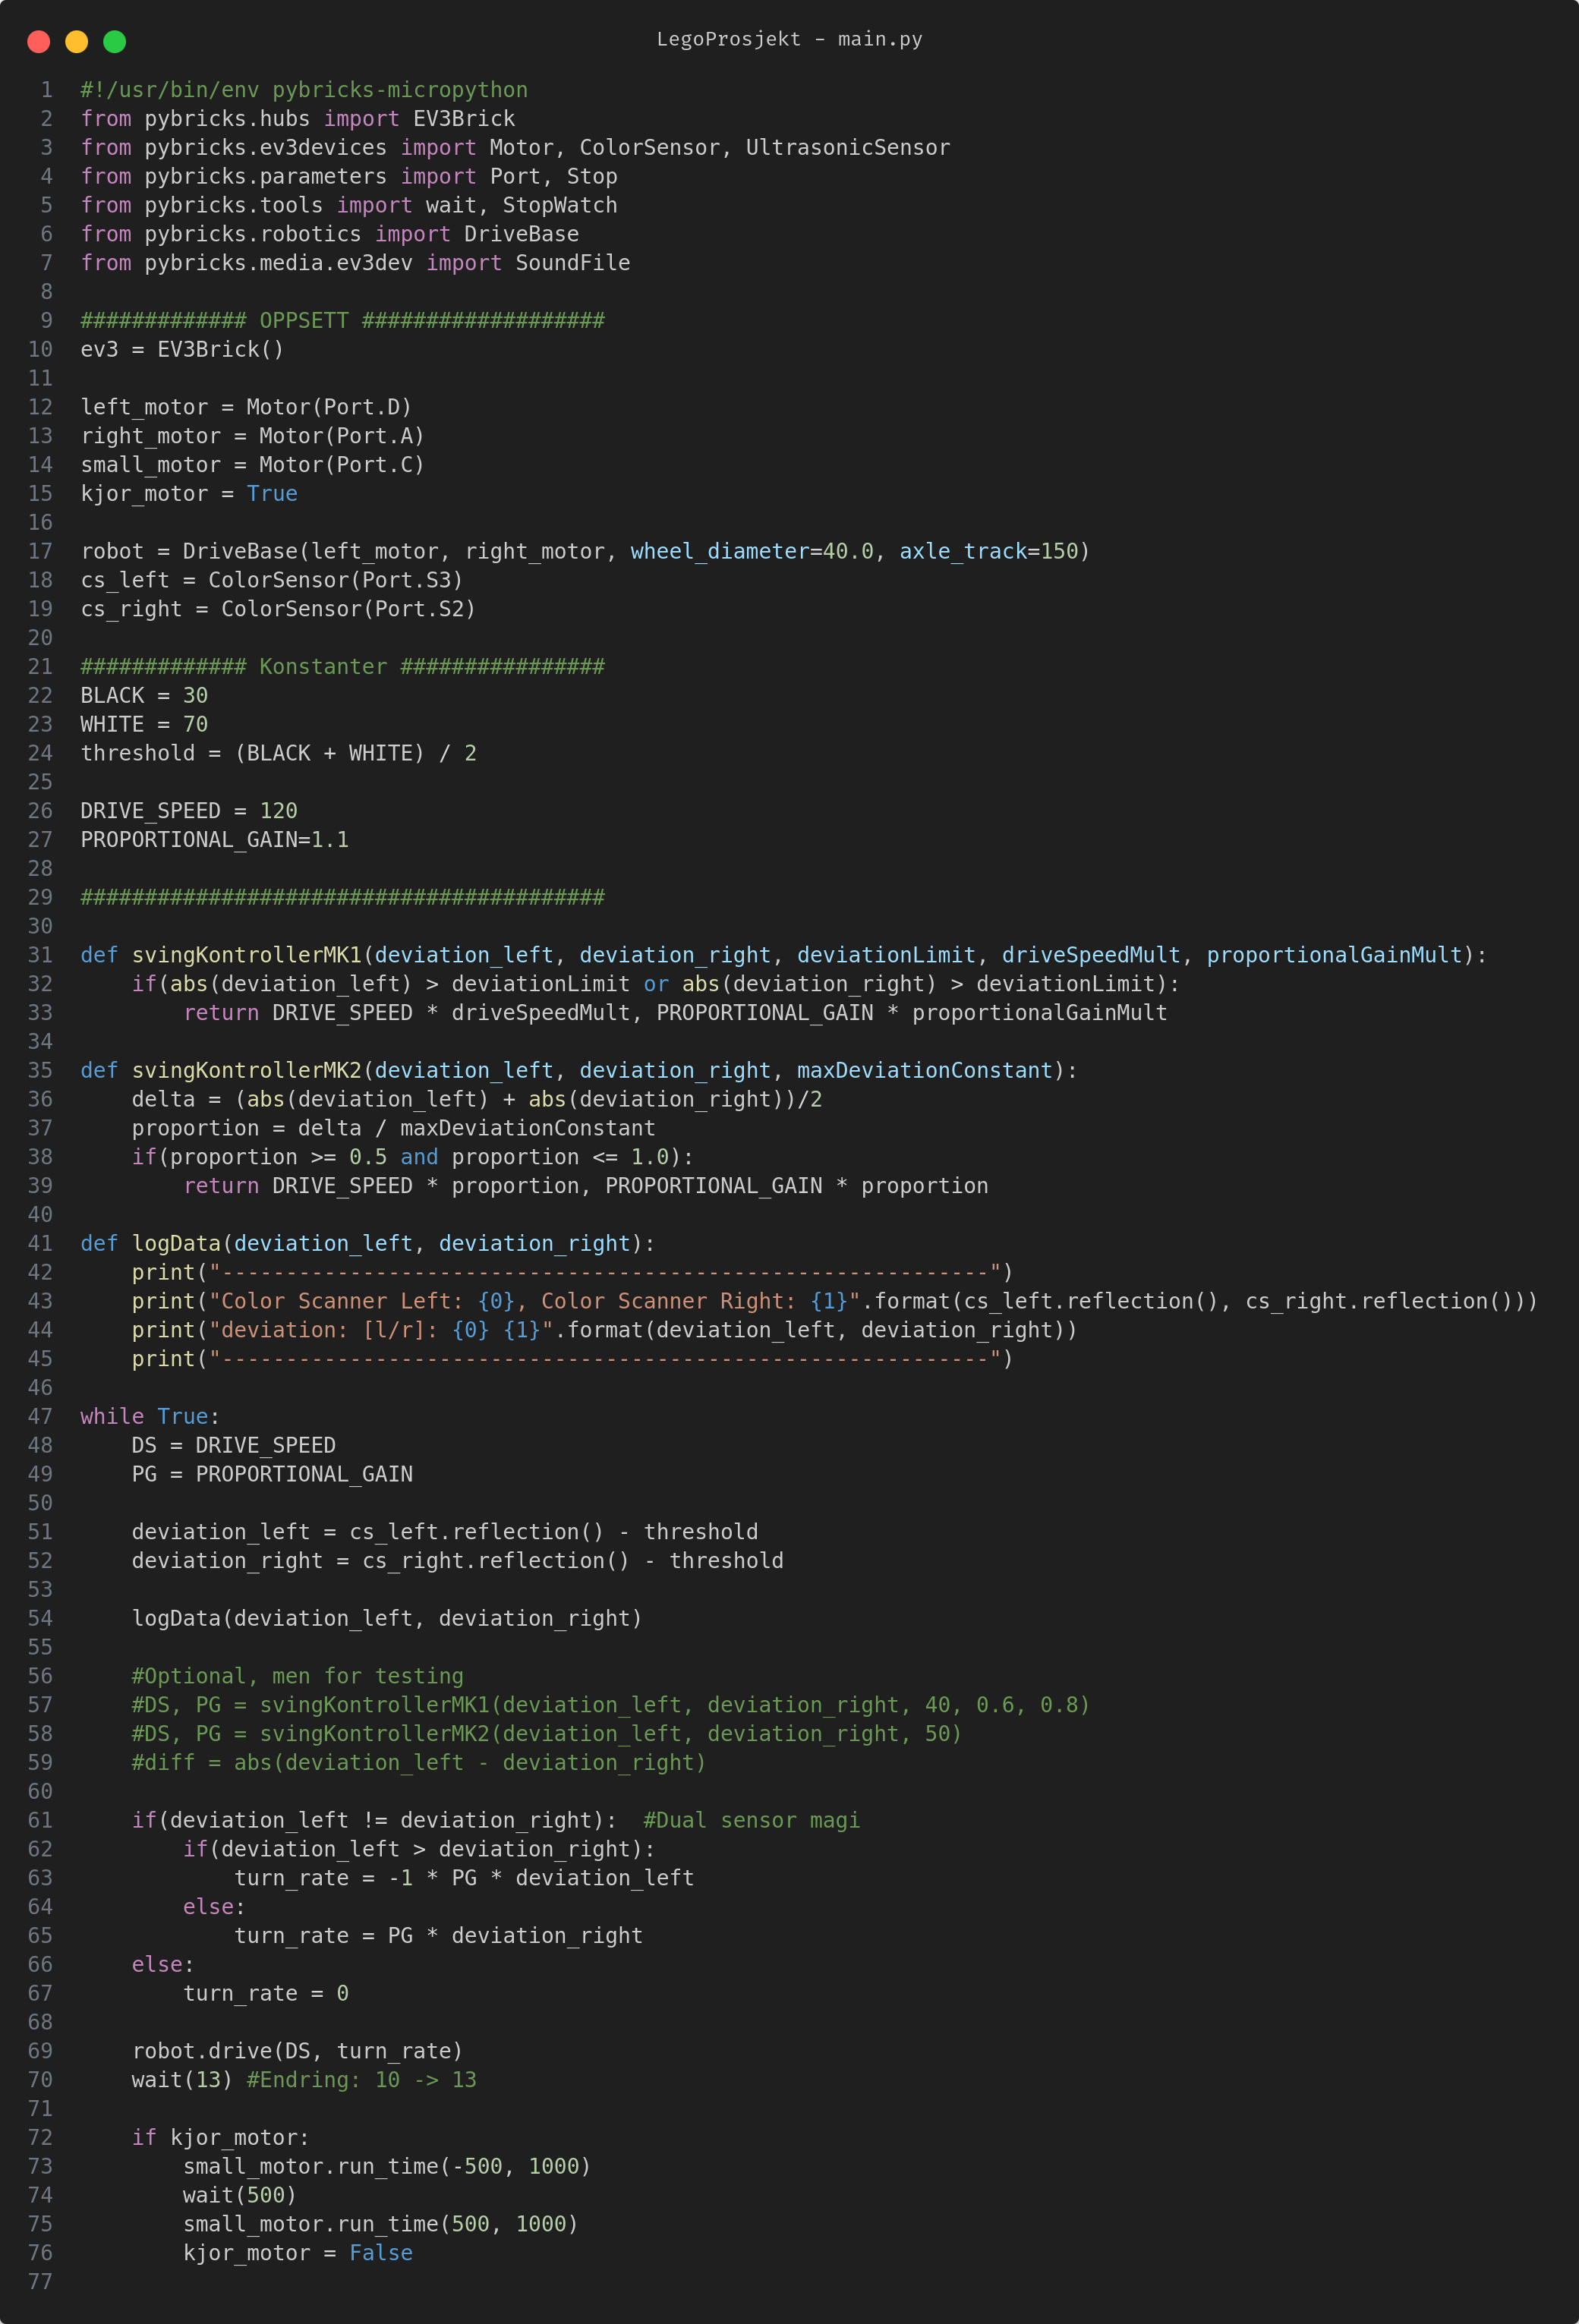Click the '#Dual sensor magi' comment

point(751,1820)
